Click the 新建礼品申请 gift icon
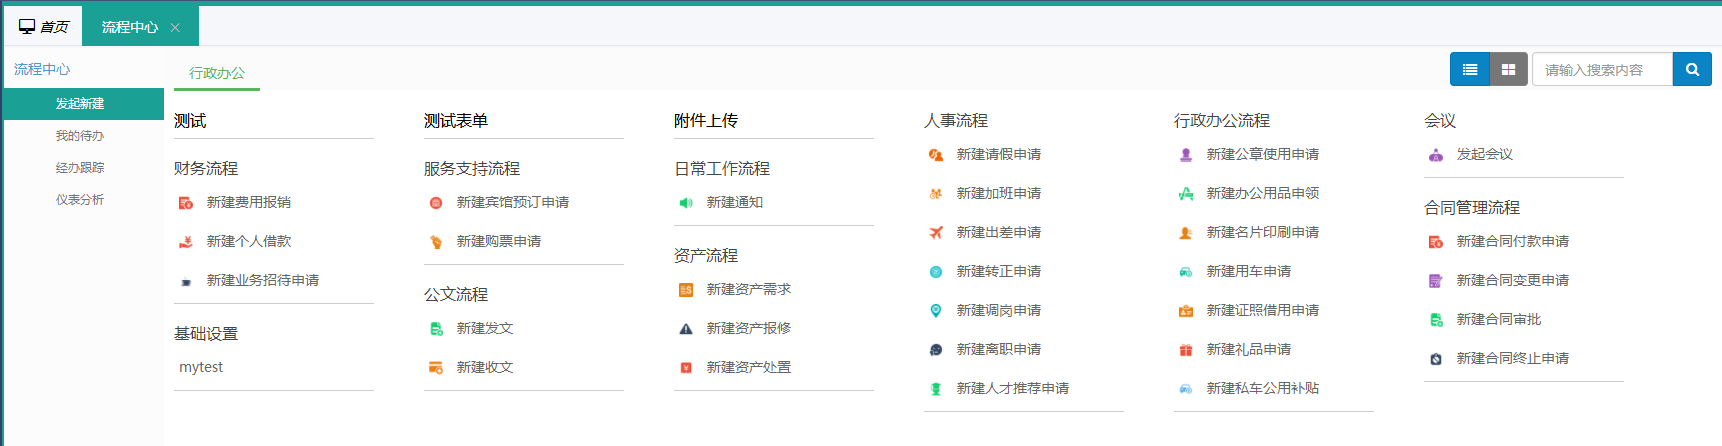Viewport: 1722px width, 446px height. pyautogui.click(x=1186, y=350)
